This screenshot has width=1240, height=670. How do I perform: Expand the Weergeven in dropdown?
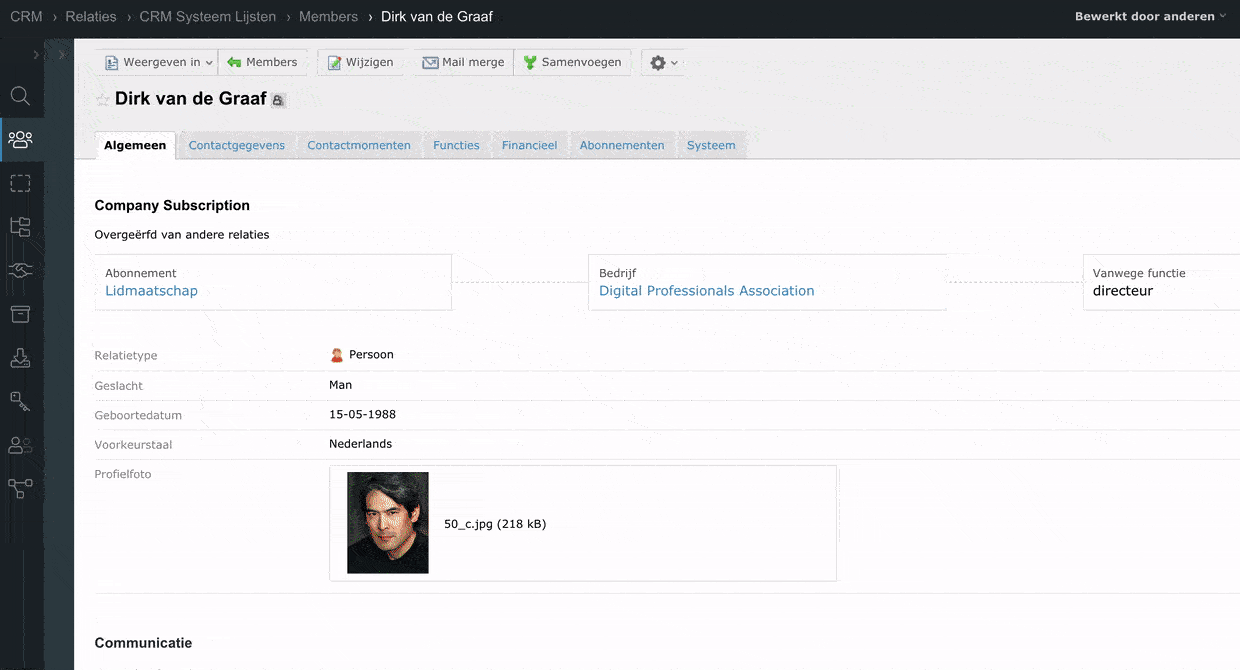tap(159, 62)
